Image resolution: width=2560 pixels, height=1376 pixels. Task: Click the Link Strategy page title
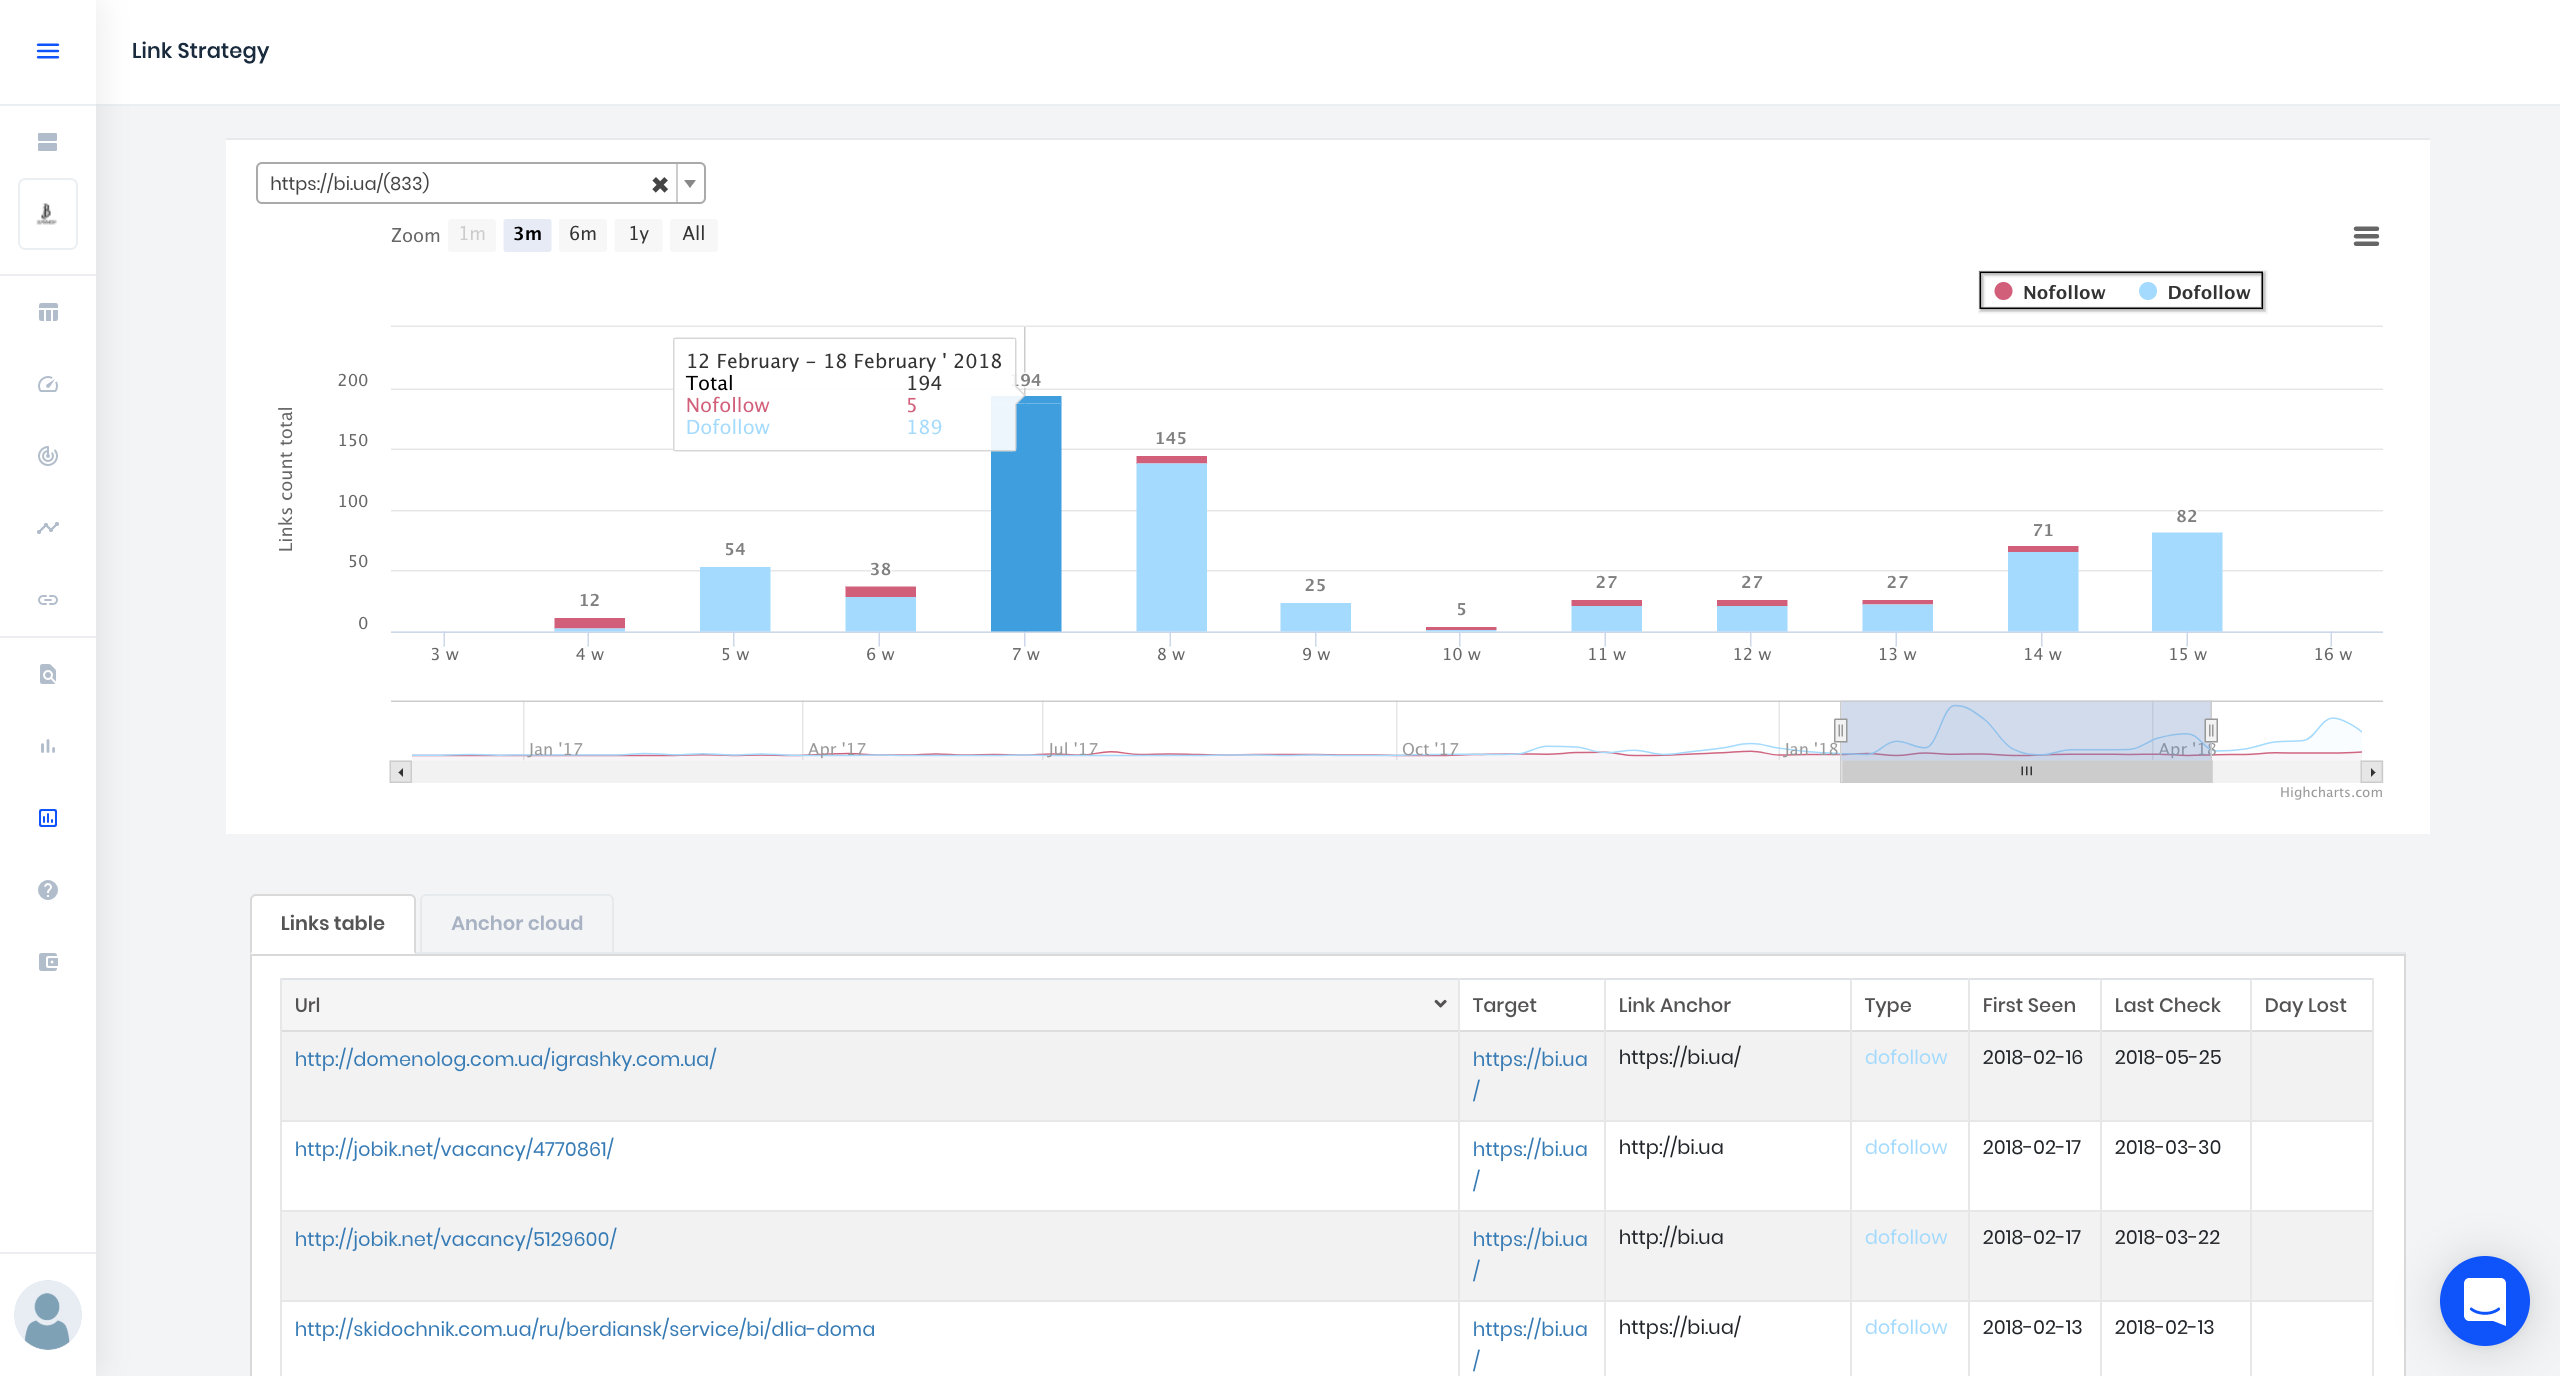(x=200, y=51)
